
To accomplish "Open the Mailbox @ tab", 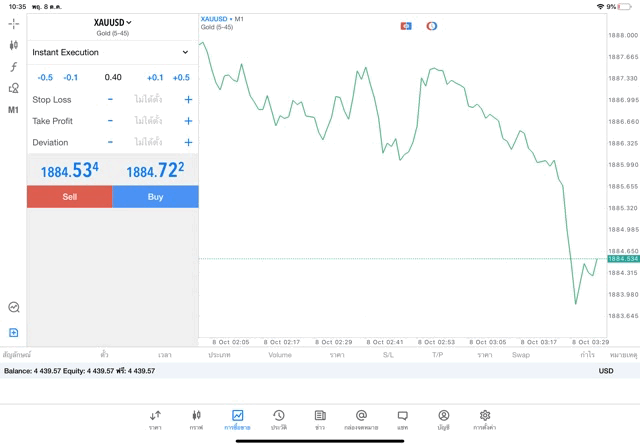I will coord(361,419).
